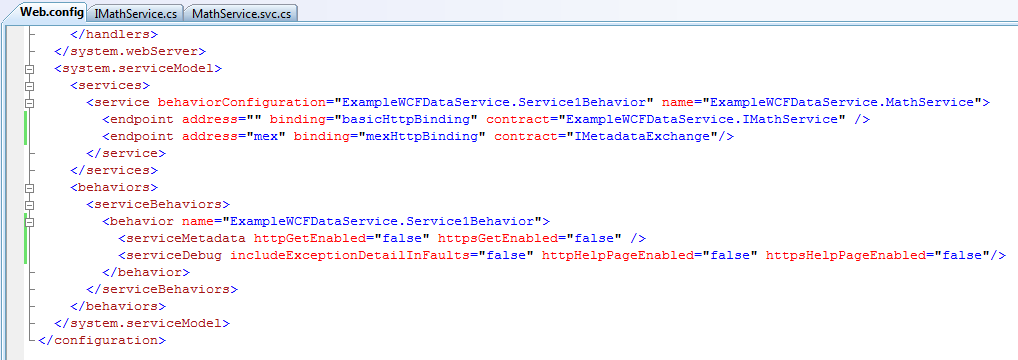
Task: Open the IMathService.cs tab
Action: pos(136,14)
